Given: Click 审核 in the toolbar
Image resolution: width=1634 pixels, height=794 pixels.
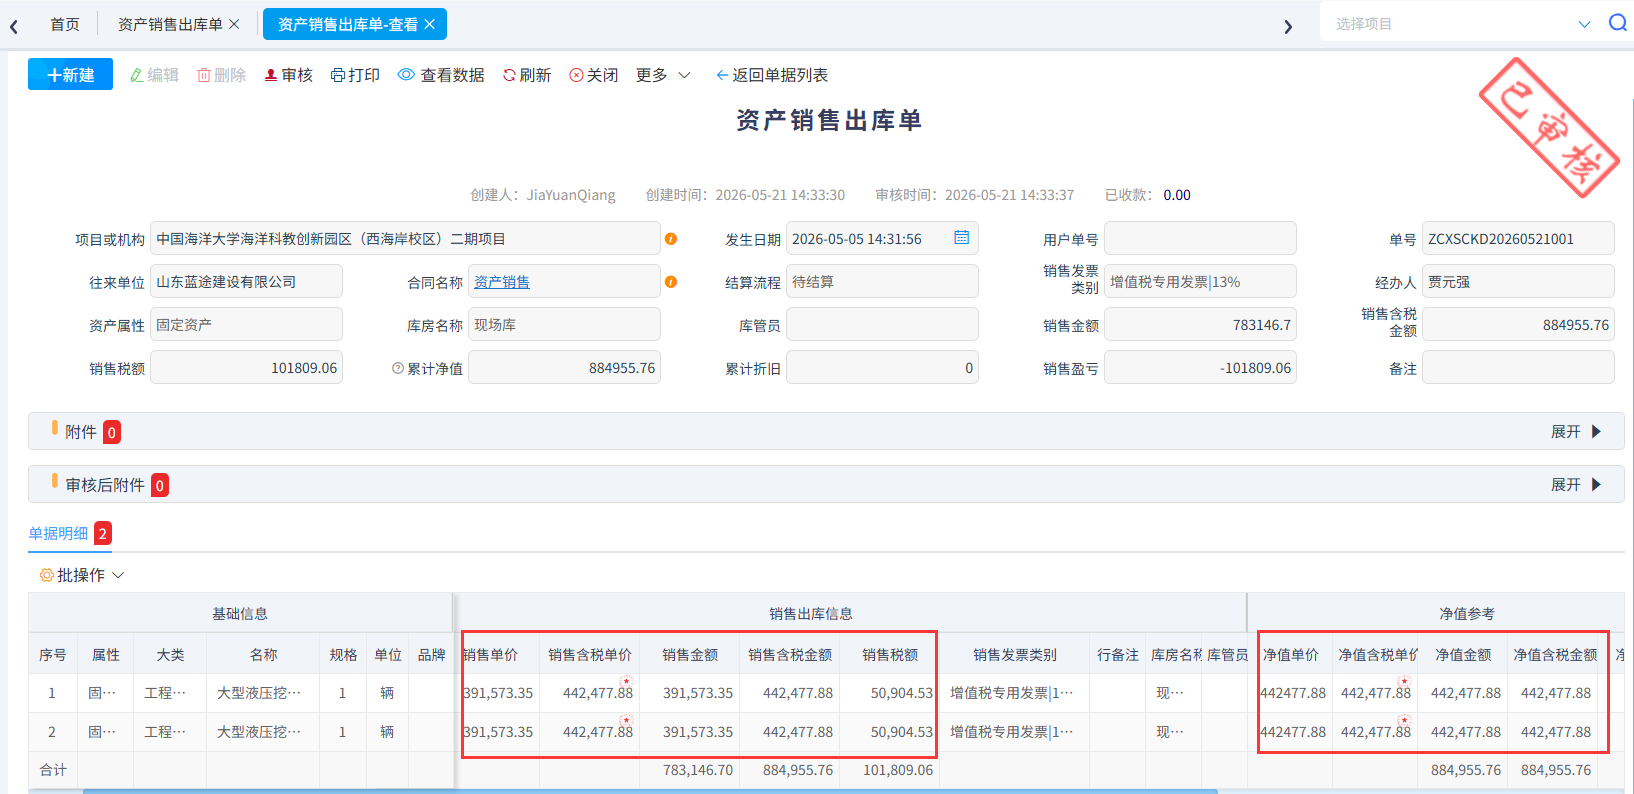Looking at the screenshot, I should coord(288,75).
